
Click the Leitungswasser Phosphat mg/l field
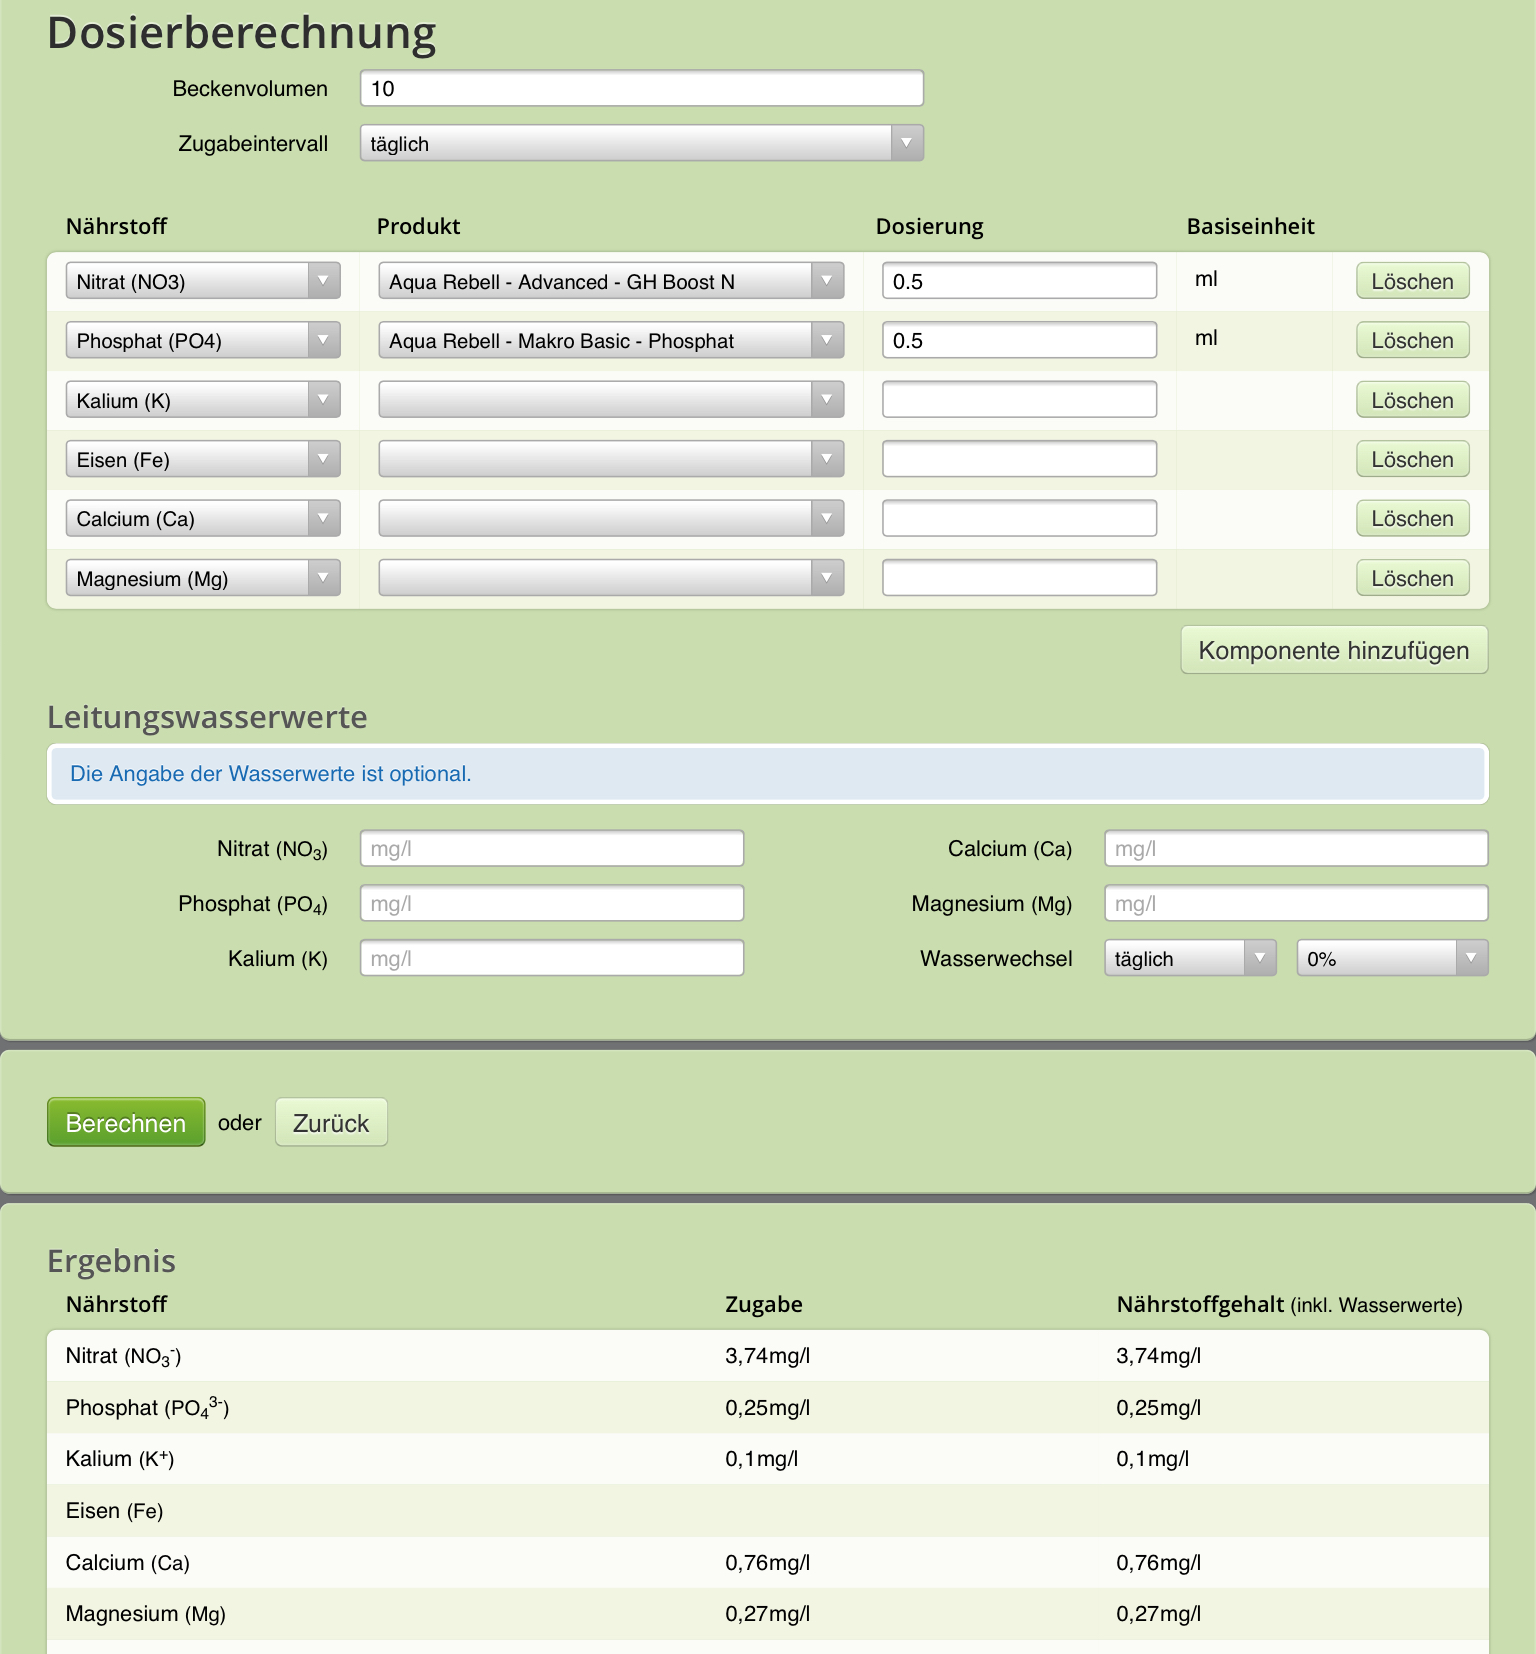pos(552,904)
